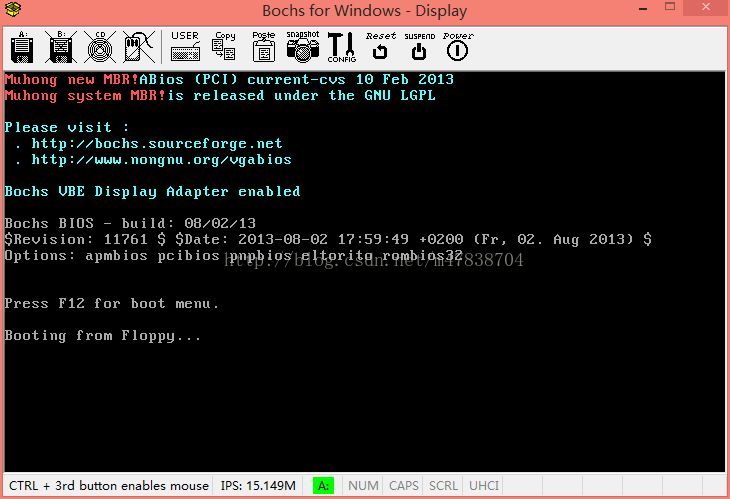Click the USER keyboard shortcut button
This screenshot has height=499, width=730.
[x=185, y=46]
